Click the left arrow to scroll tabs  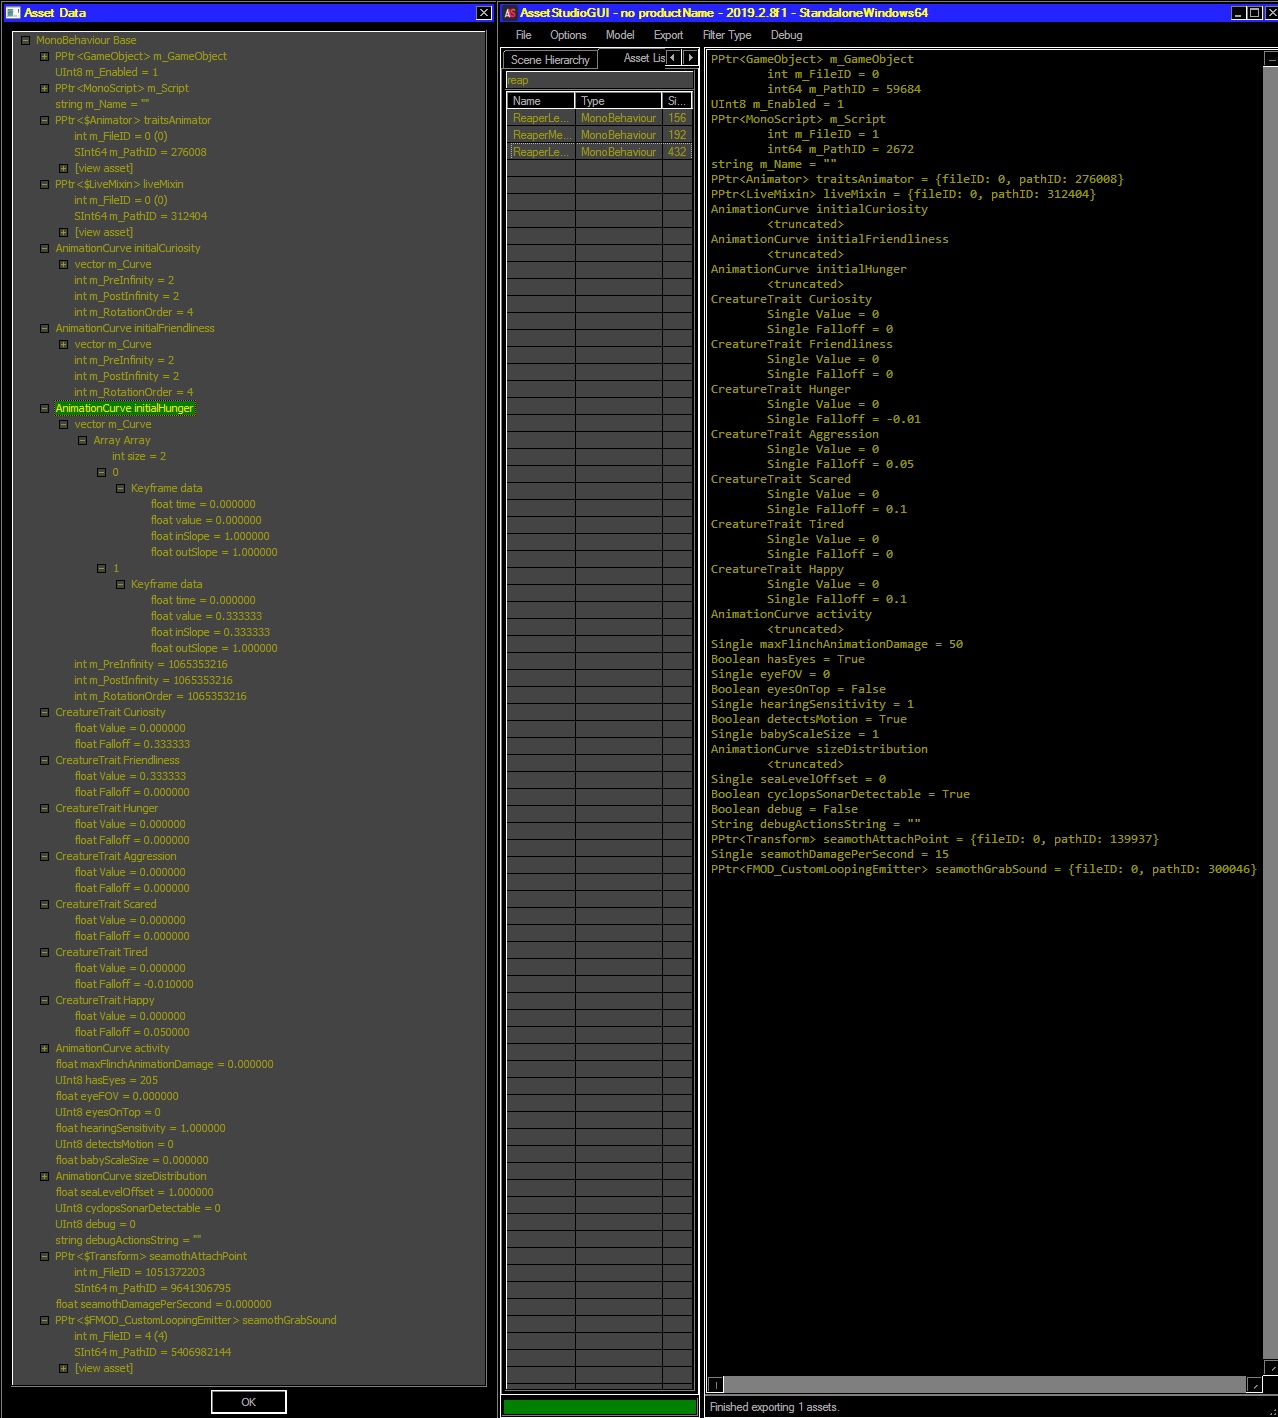point(670,59)
